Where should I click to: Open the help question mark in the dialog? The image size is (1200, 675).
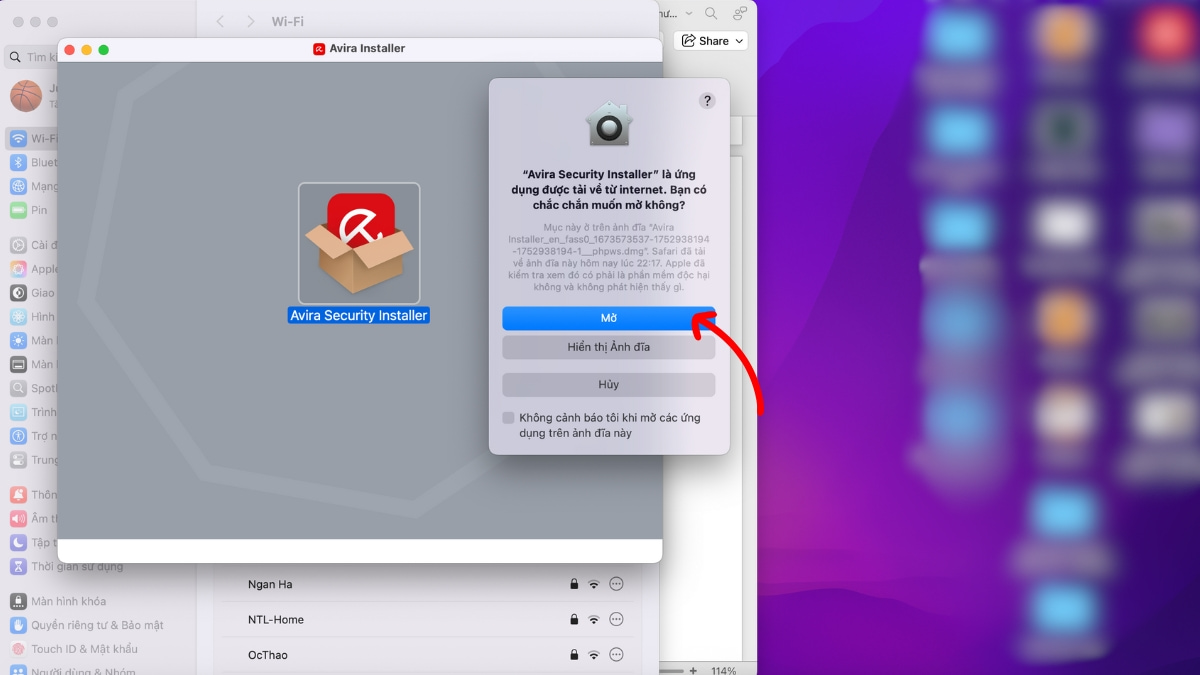point(707,101)
